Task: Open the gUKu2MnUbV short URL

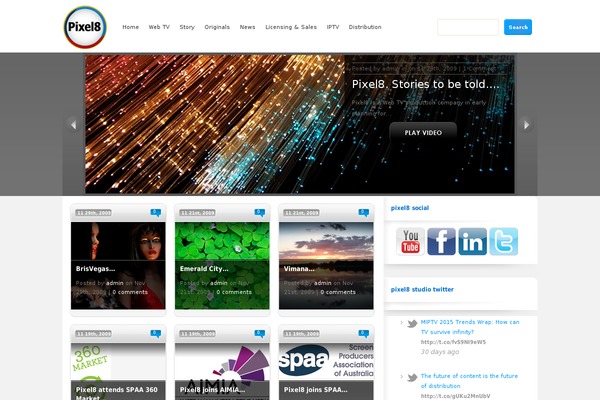Action: coord(455,396)
